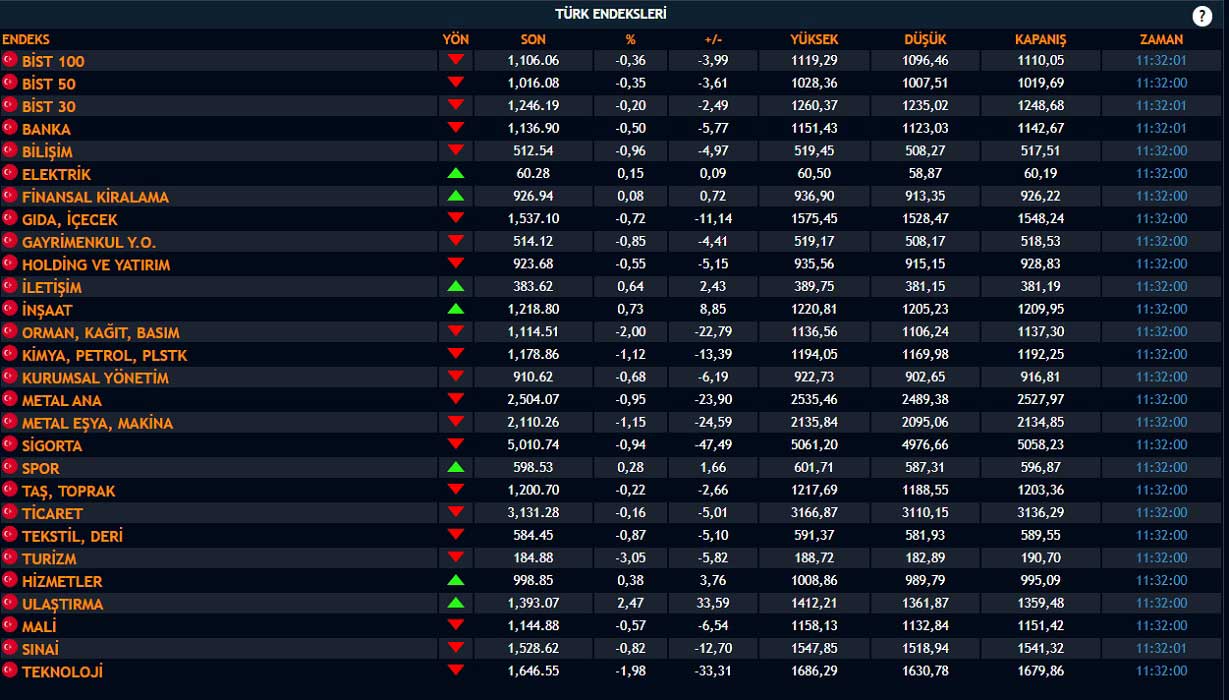Sort by the DÜŞÜK column header
This screenshot has width=1229, height=700.
925,40
